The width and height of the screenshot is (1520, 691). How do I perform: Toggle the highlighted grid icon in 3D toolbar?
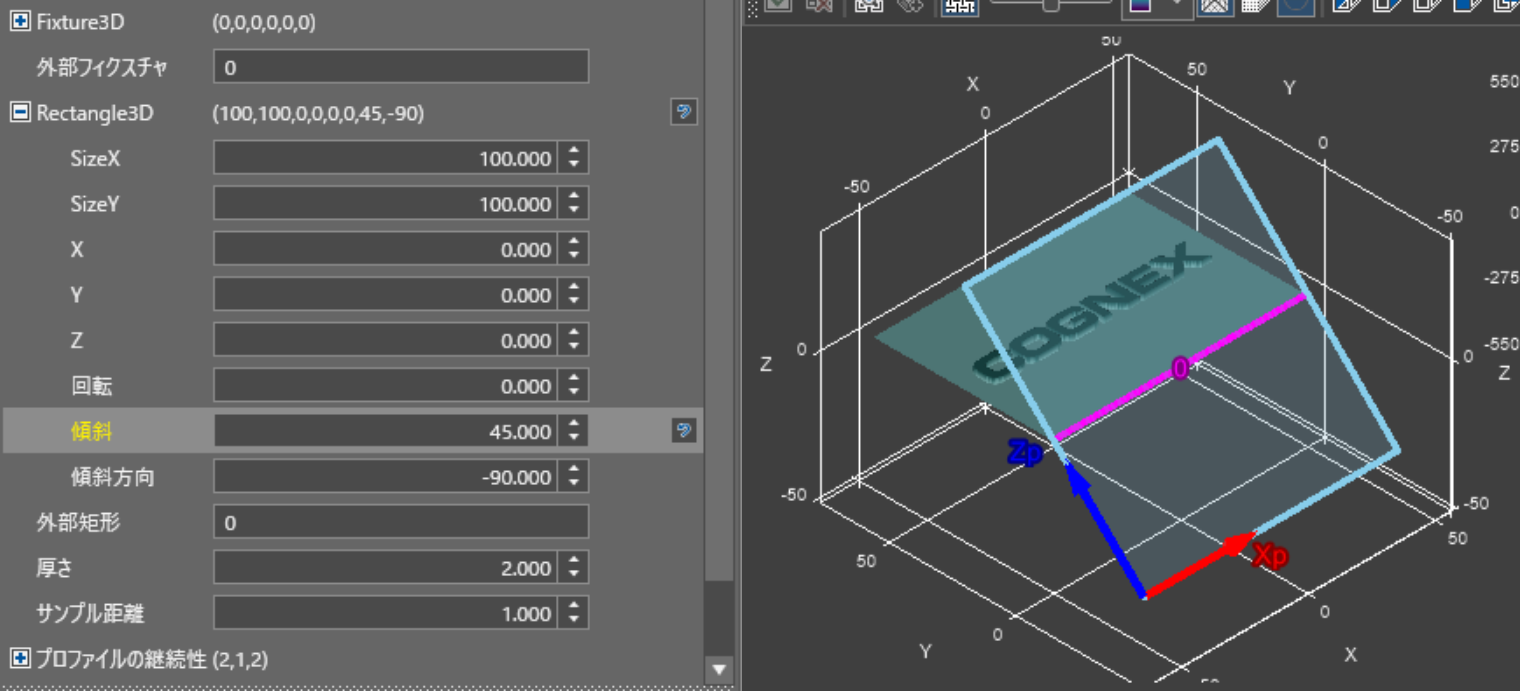point(959,5)
